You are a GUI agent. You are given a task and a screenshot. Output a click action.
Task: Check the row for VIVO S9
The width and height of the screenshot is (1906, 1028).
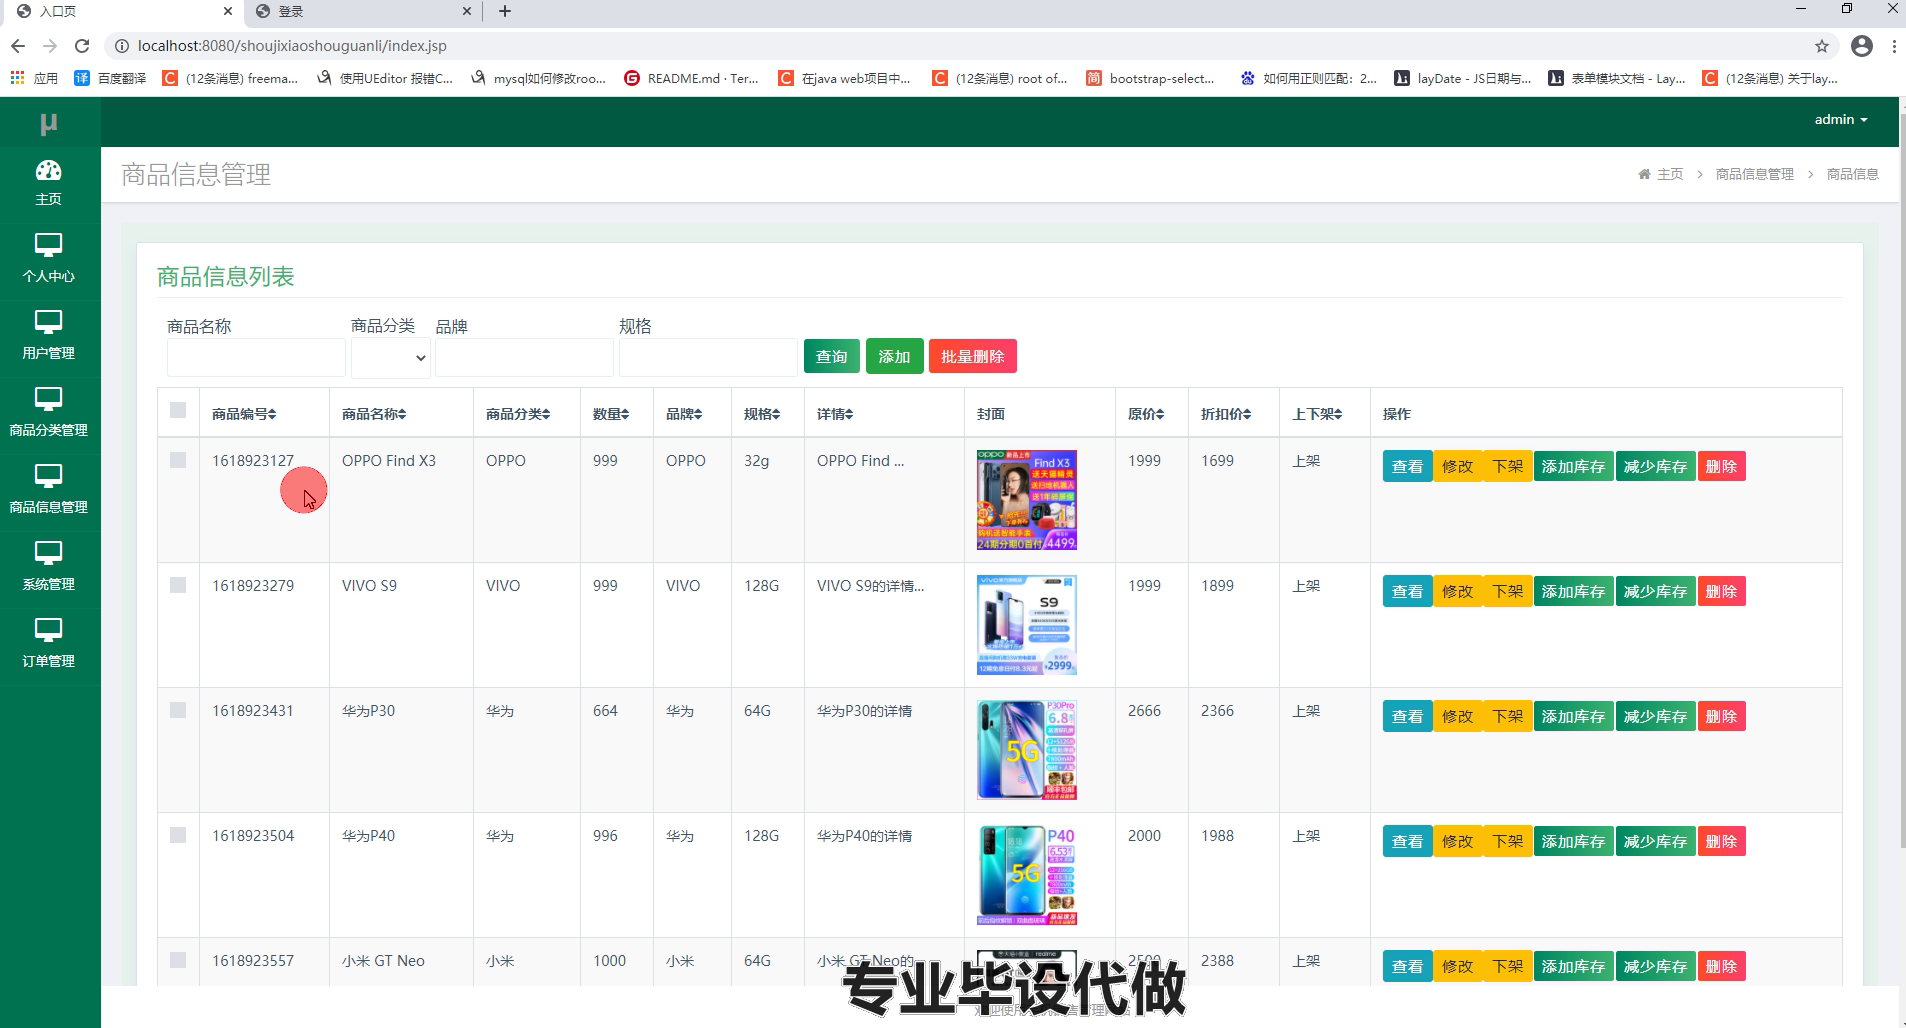178,585
